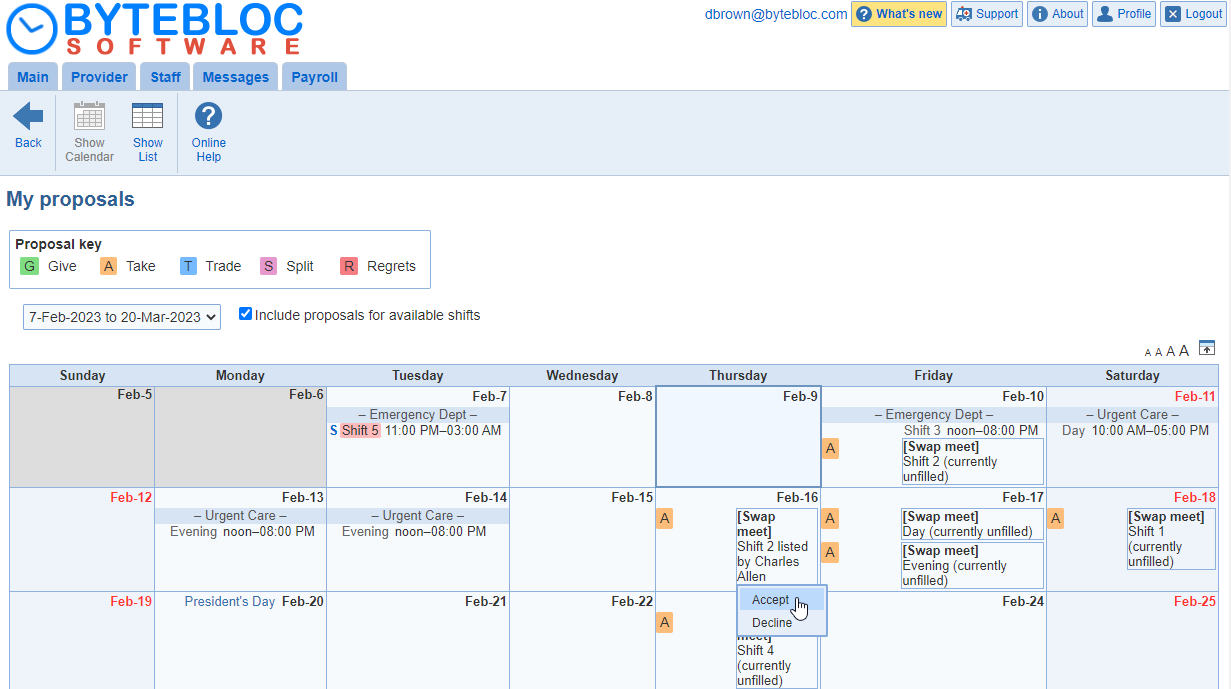Click the blue Trade key swatch
The height and width of the screenshot is (689, 1231).
tap(188, 266)
